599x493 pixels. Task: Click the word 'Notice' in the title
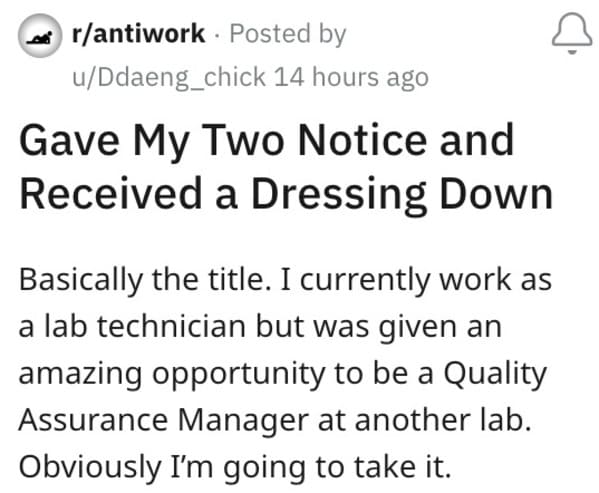point(362,140)
